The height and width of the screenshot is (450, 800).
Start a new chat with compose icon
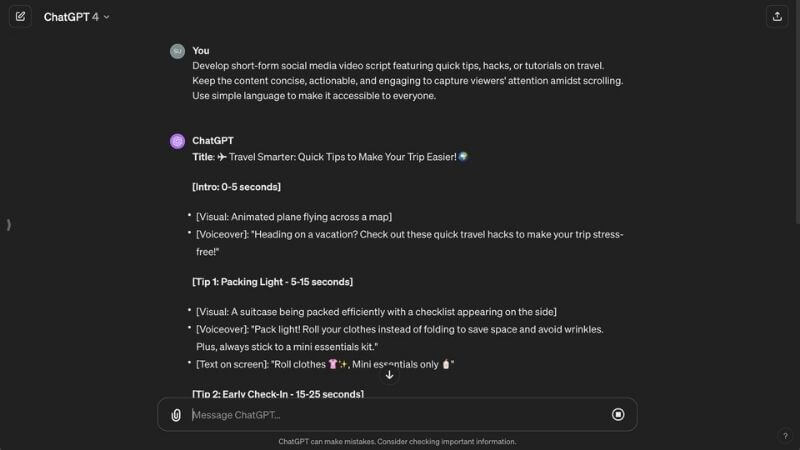point(20,16)
